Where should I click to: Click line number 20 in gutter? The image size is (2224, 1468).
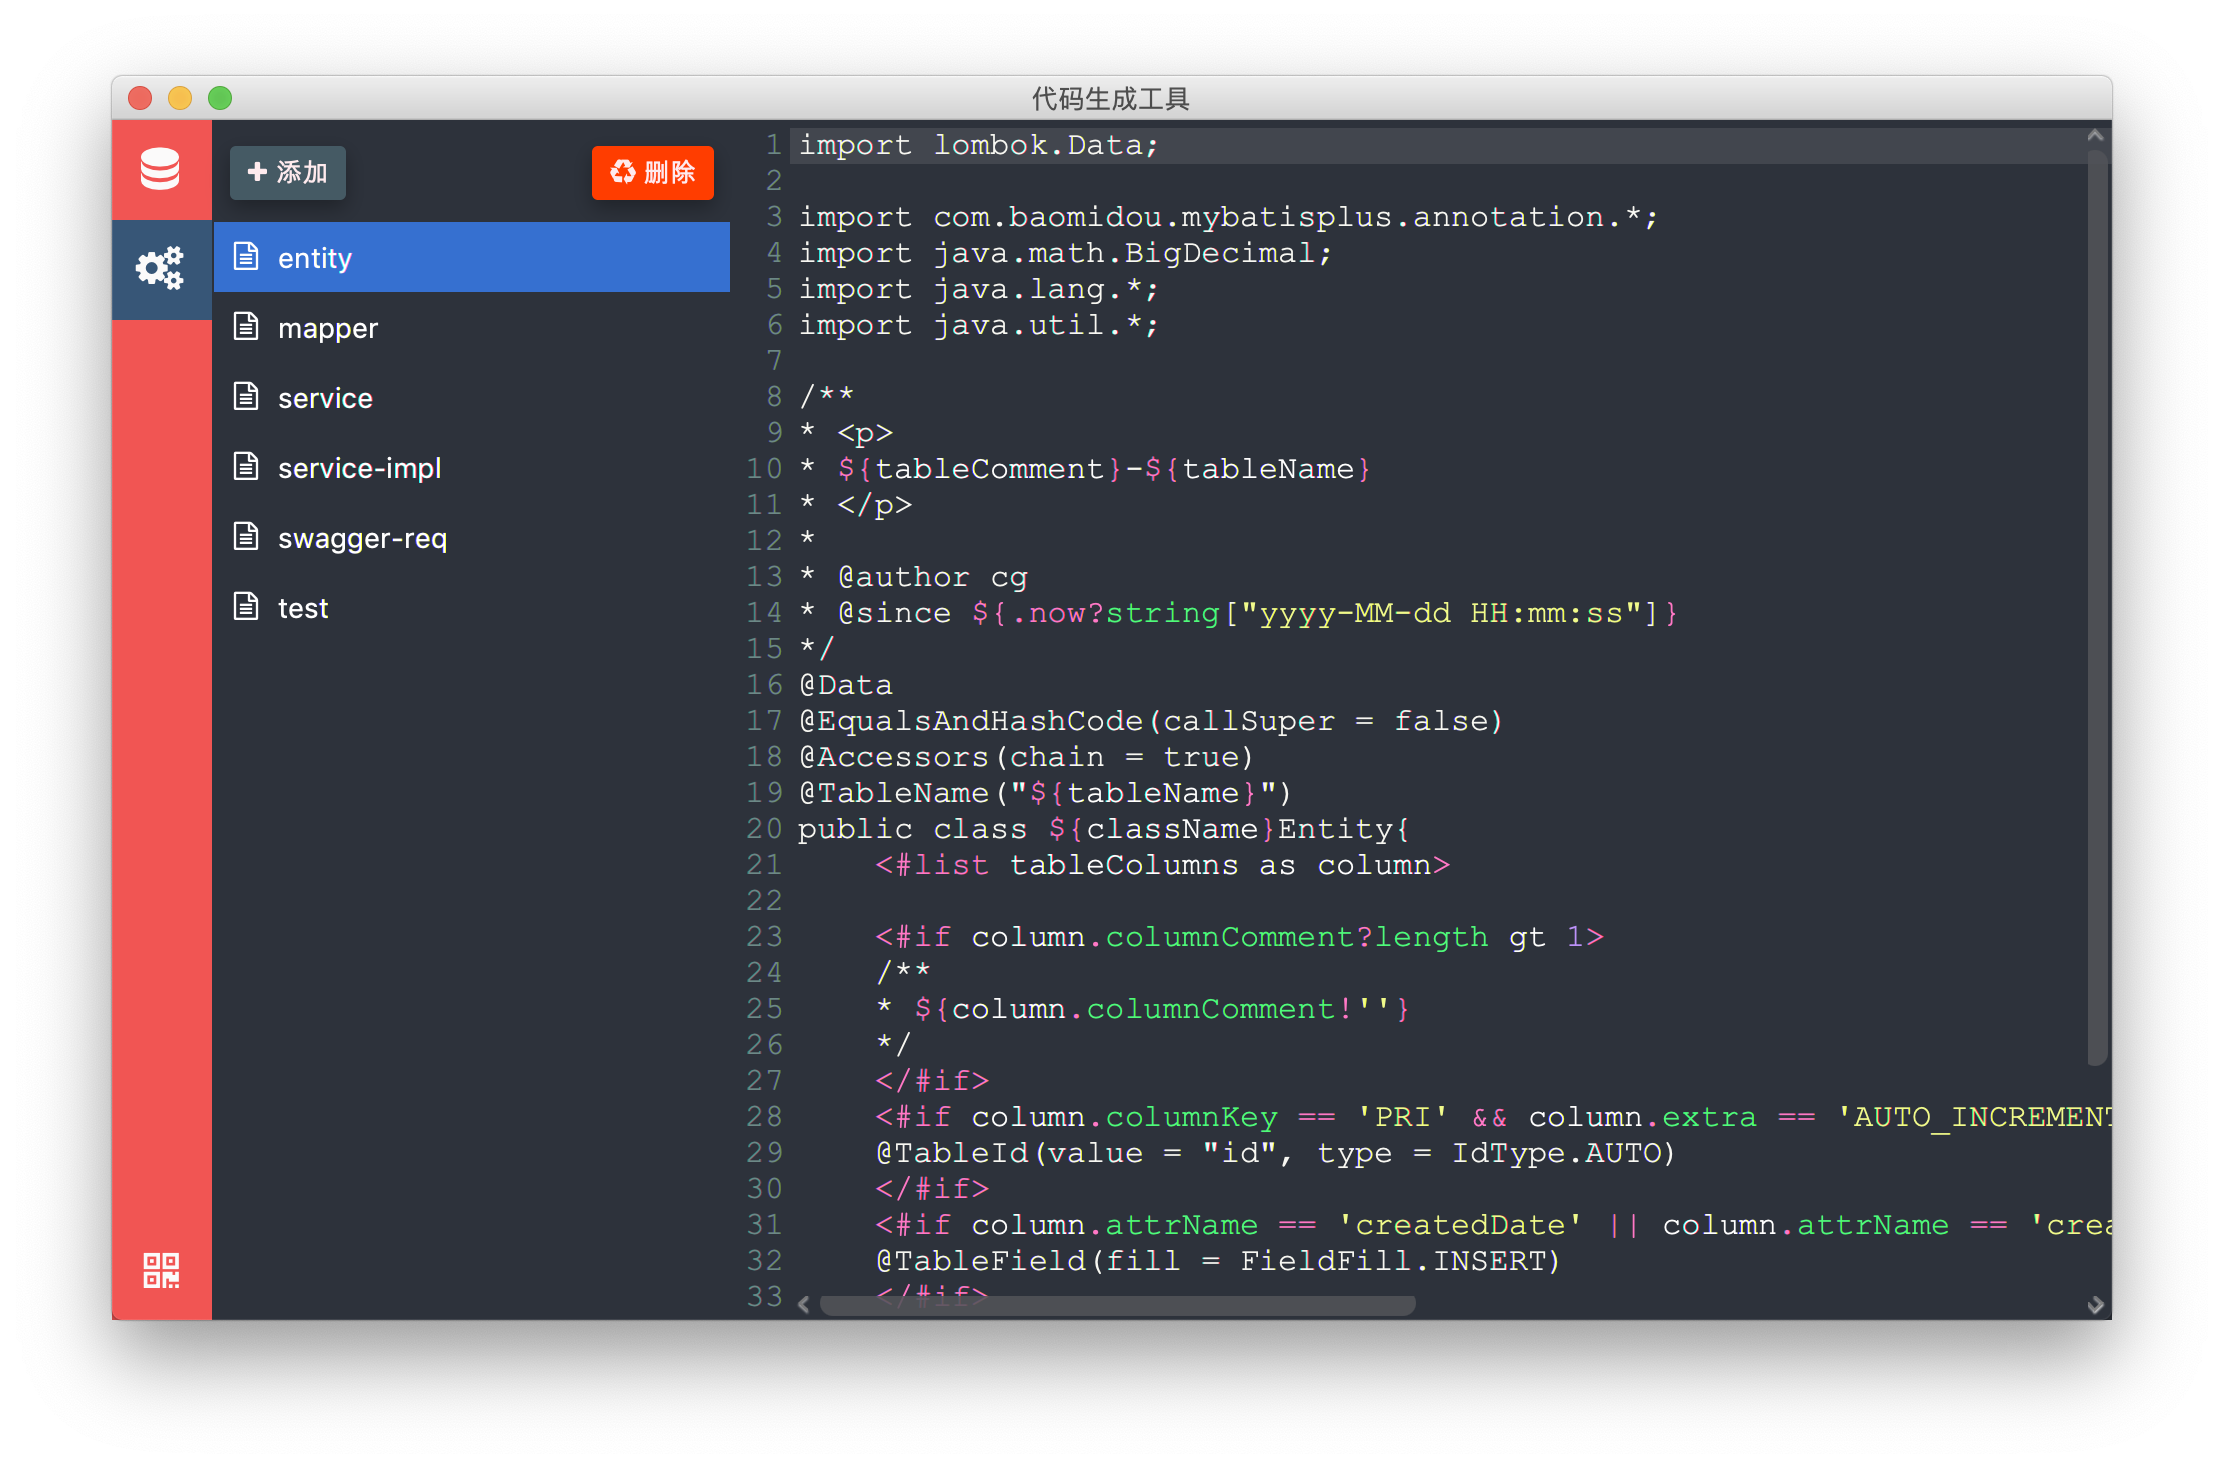pos(764,829)
